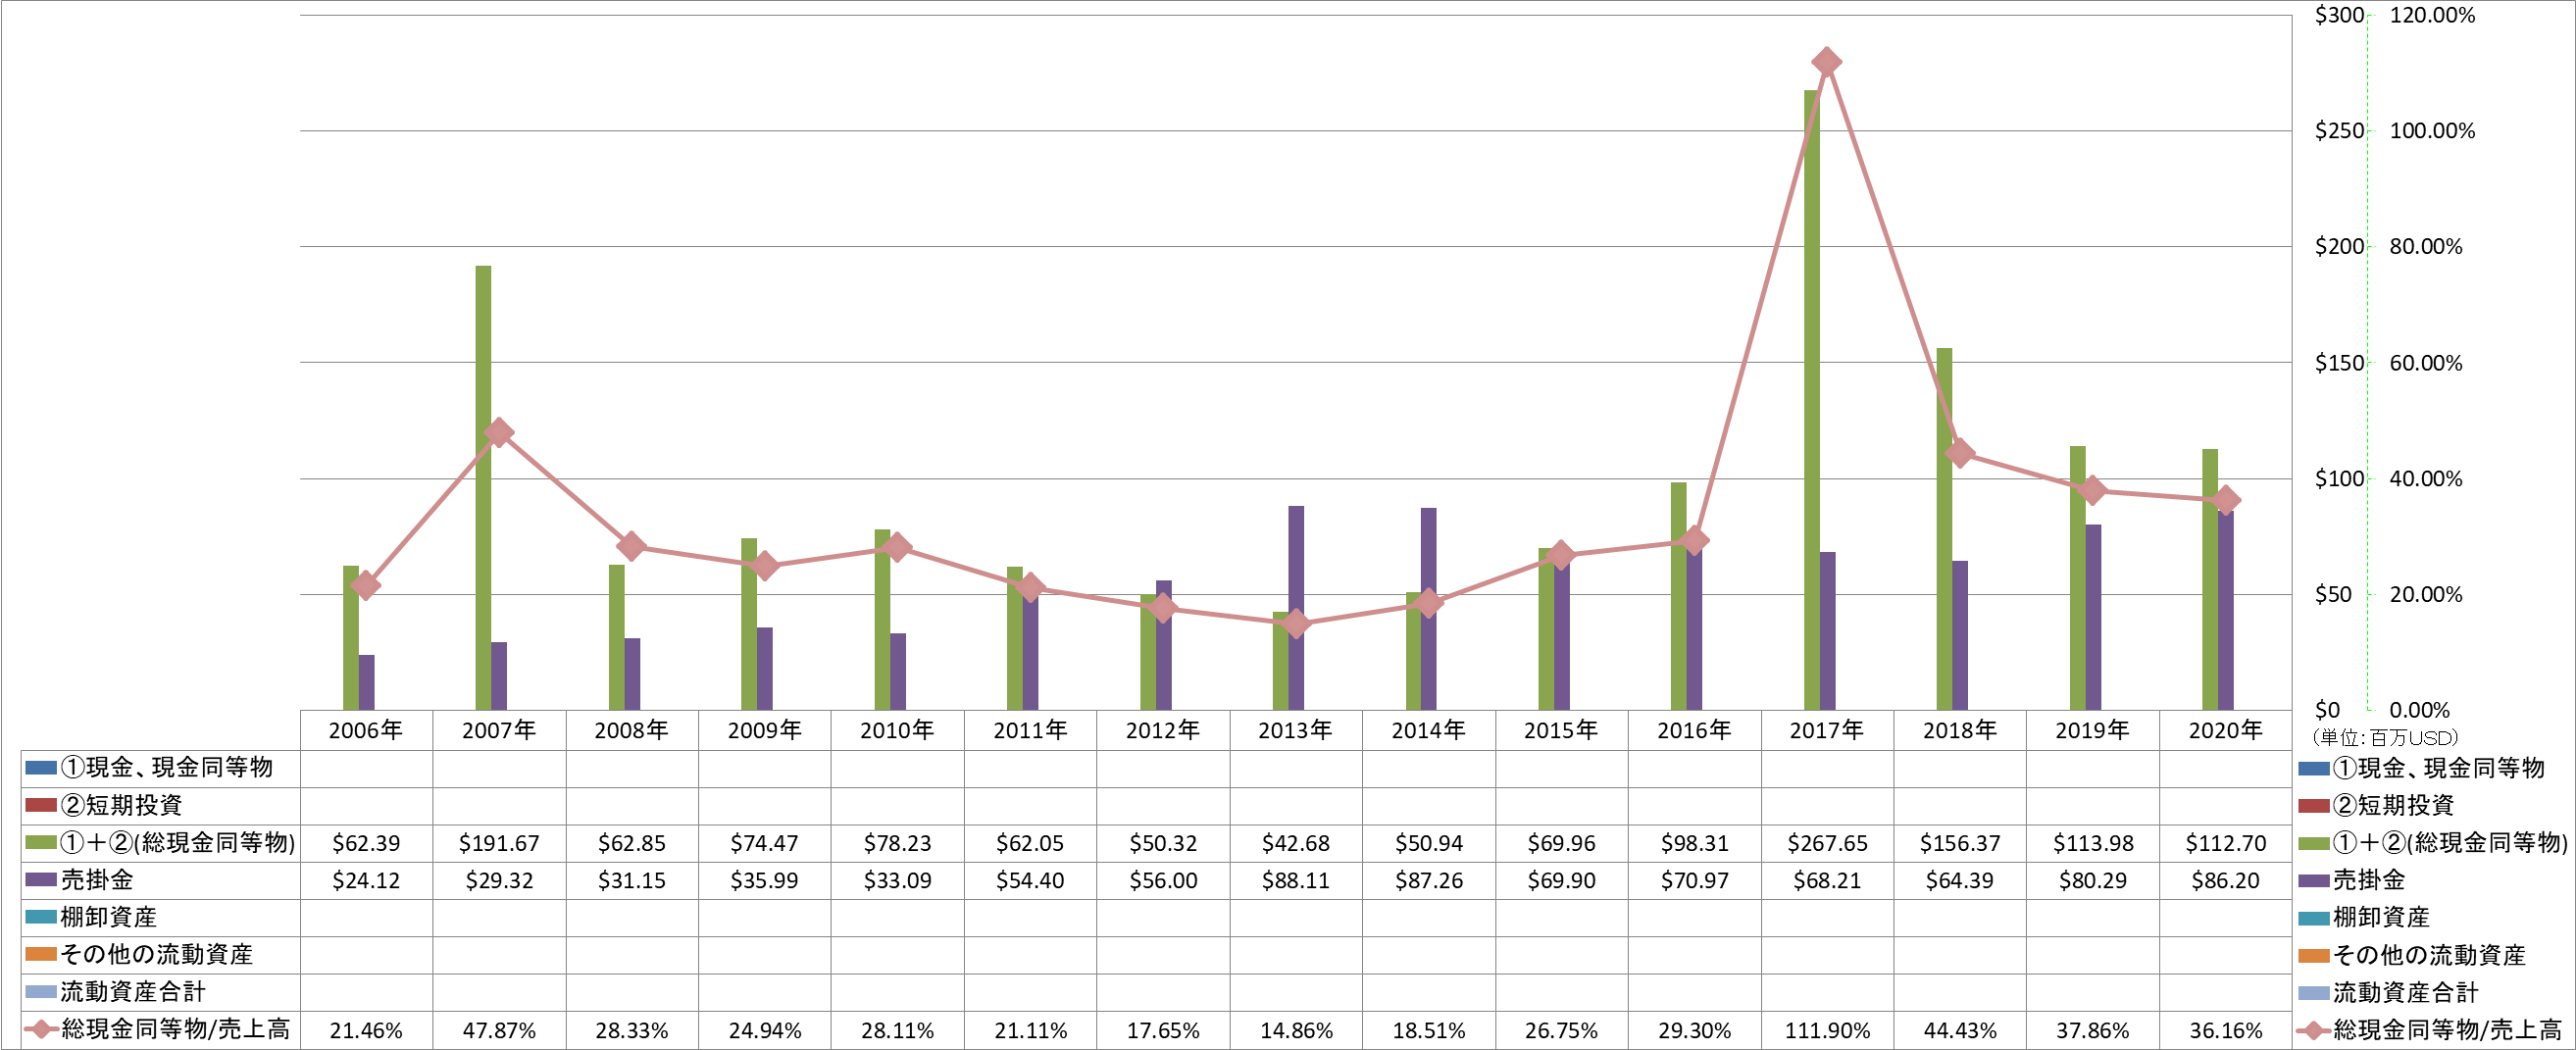The height and width of the screenshot is (1050, 2576).
Task: Click the (単位:百万USD) unit note
Action: tap(2384, 738)
